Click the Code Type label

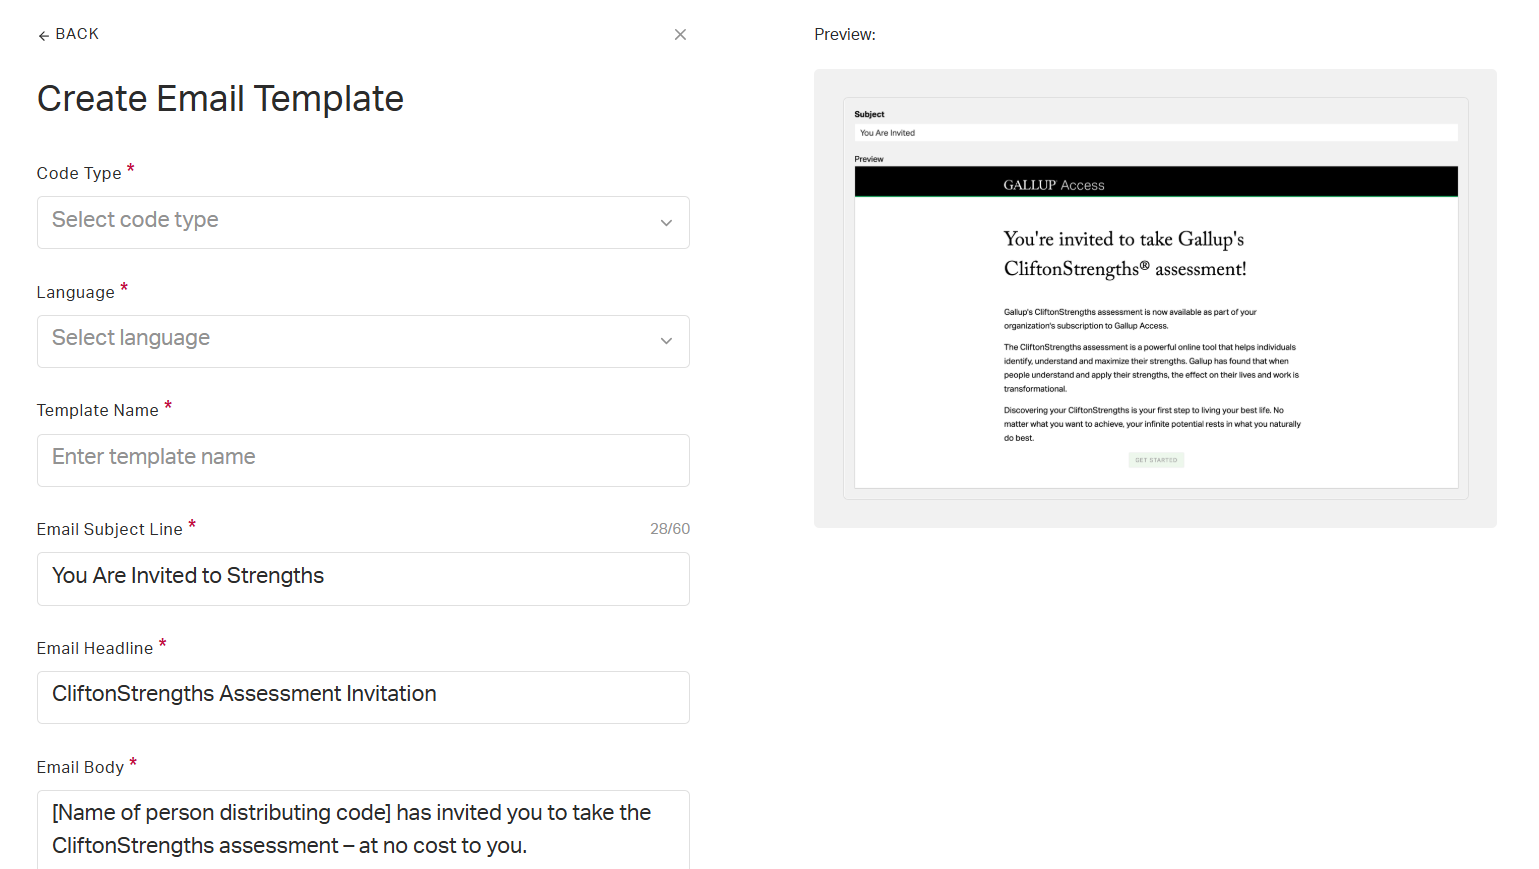click(x=79, y=174)
